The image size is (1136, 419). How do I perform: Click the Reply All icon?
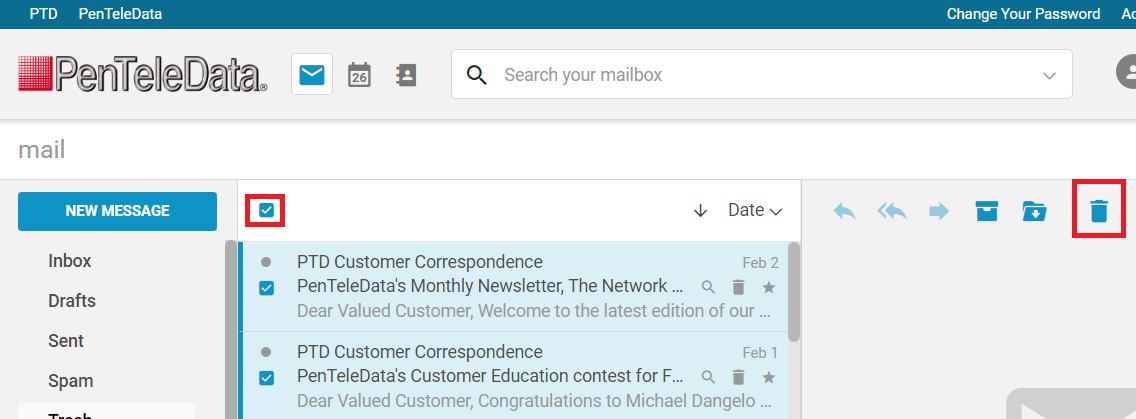892,212
